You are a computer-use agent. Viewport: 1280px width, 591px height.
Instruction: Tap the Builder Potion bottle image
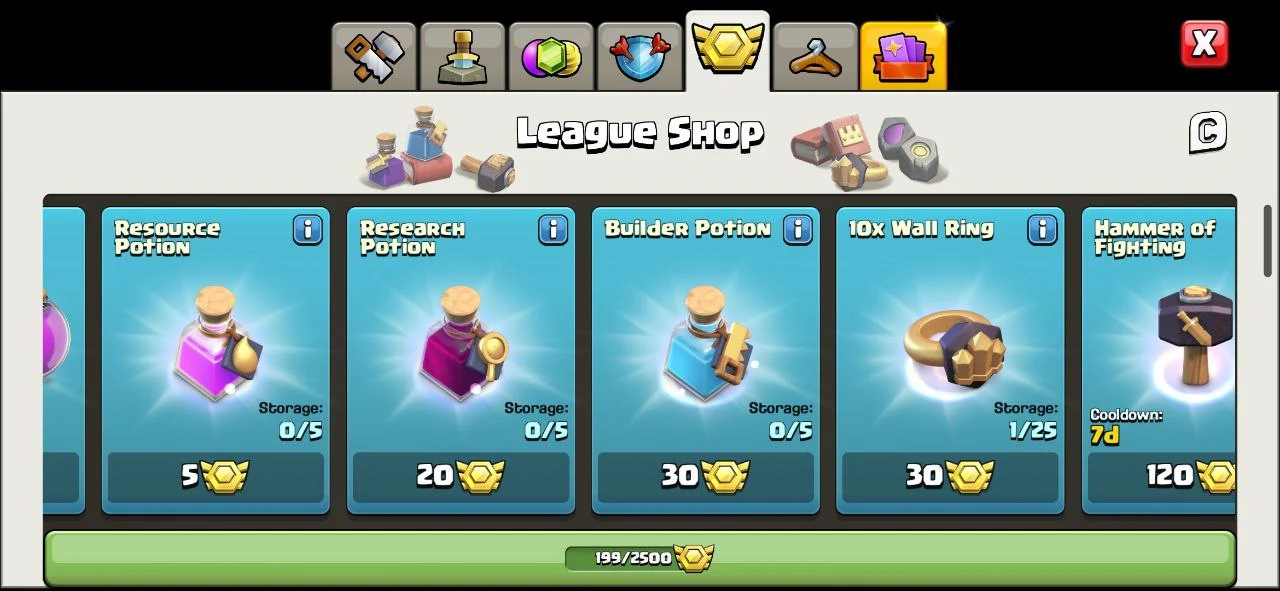[706, 343]
